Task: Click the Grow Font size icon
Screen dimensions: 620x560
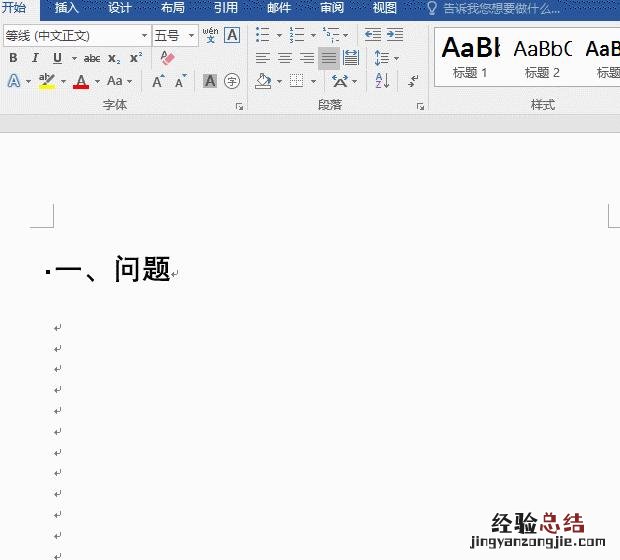Action: (x=158, y=81)
